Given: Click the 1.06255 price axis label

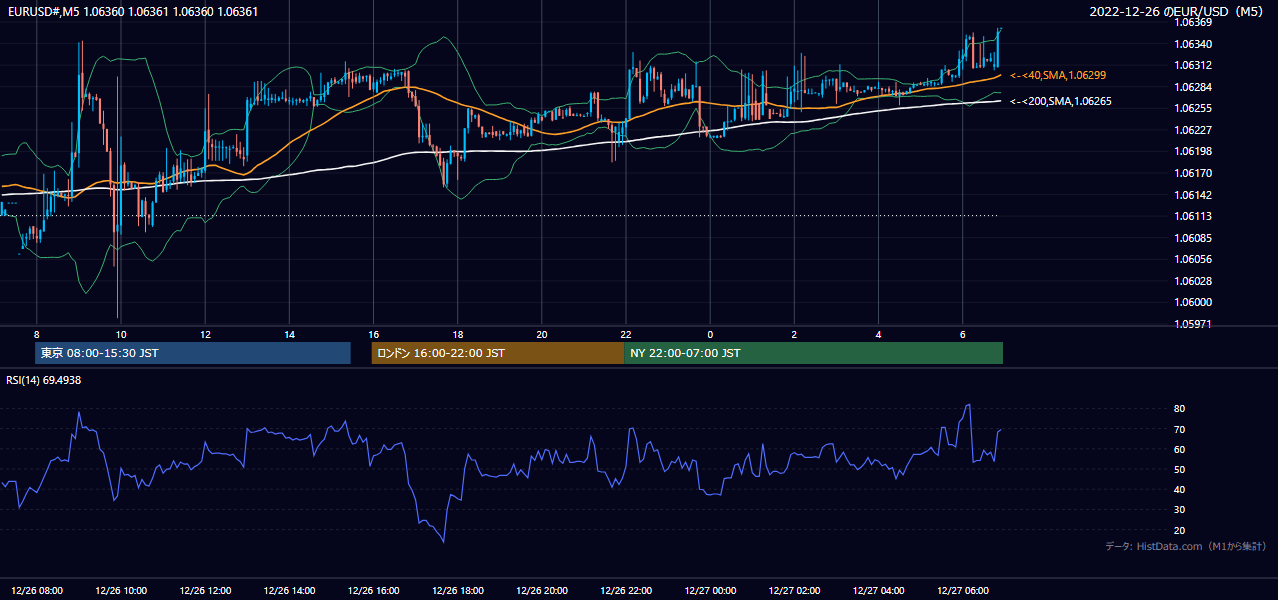Looking at the screenshot, I should [x=1193, y=108].
